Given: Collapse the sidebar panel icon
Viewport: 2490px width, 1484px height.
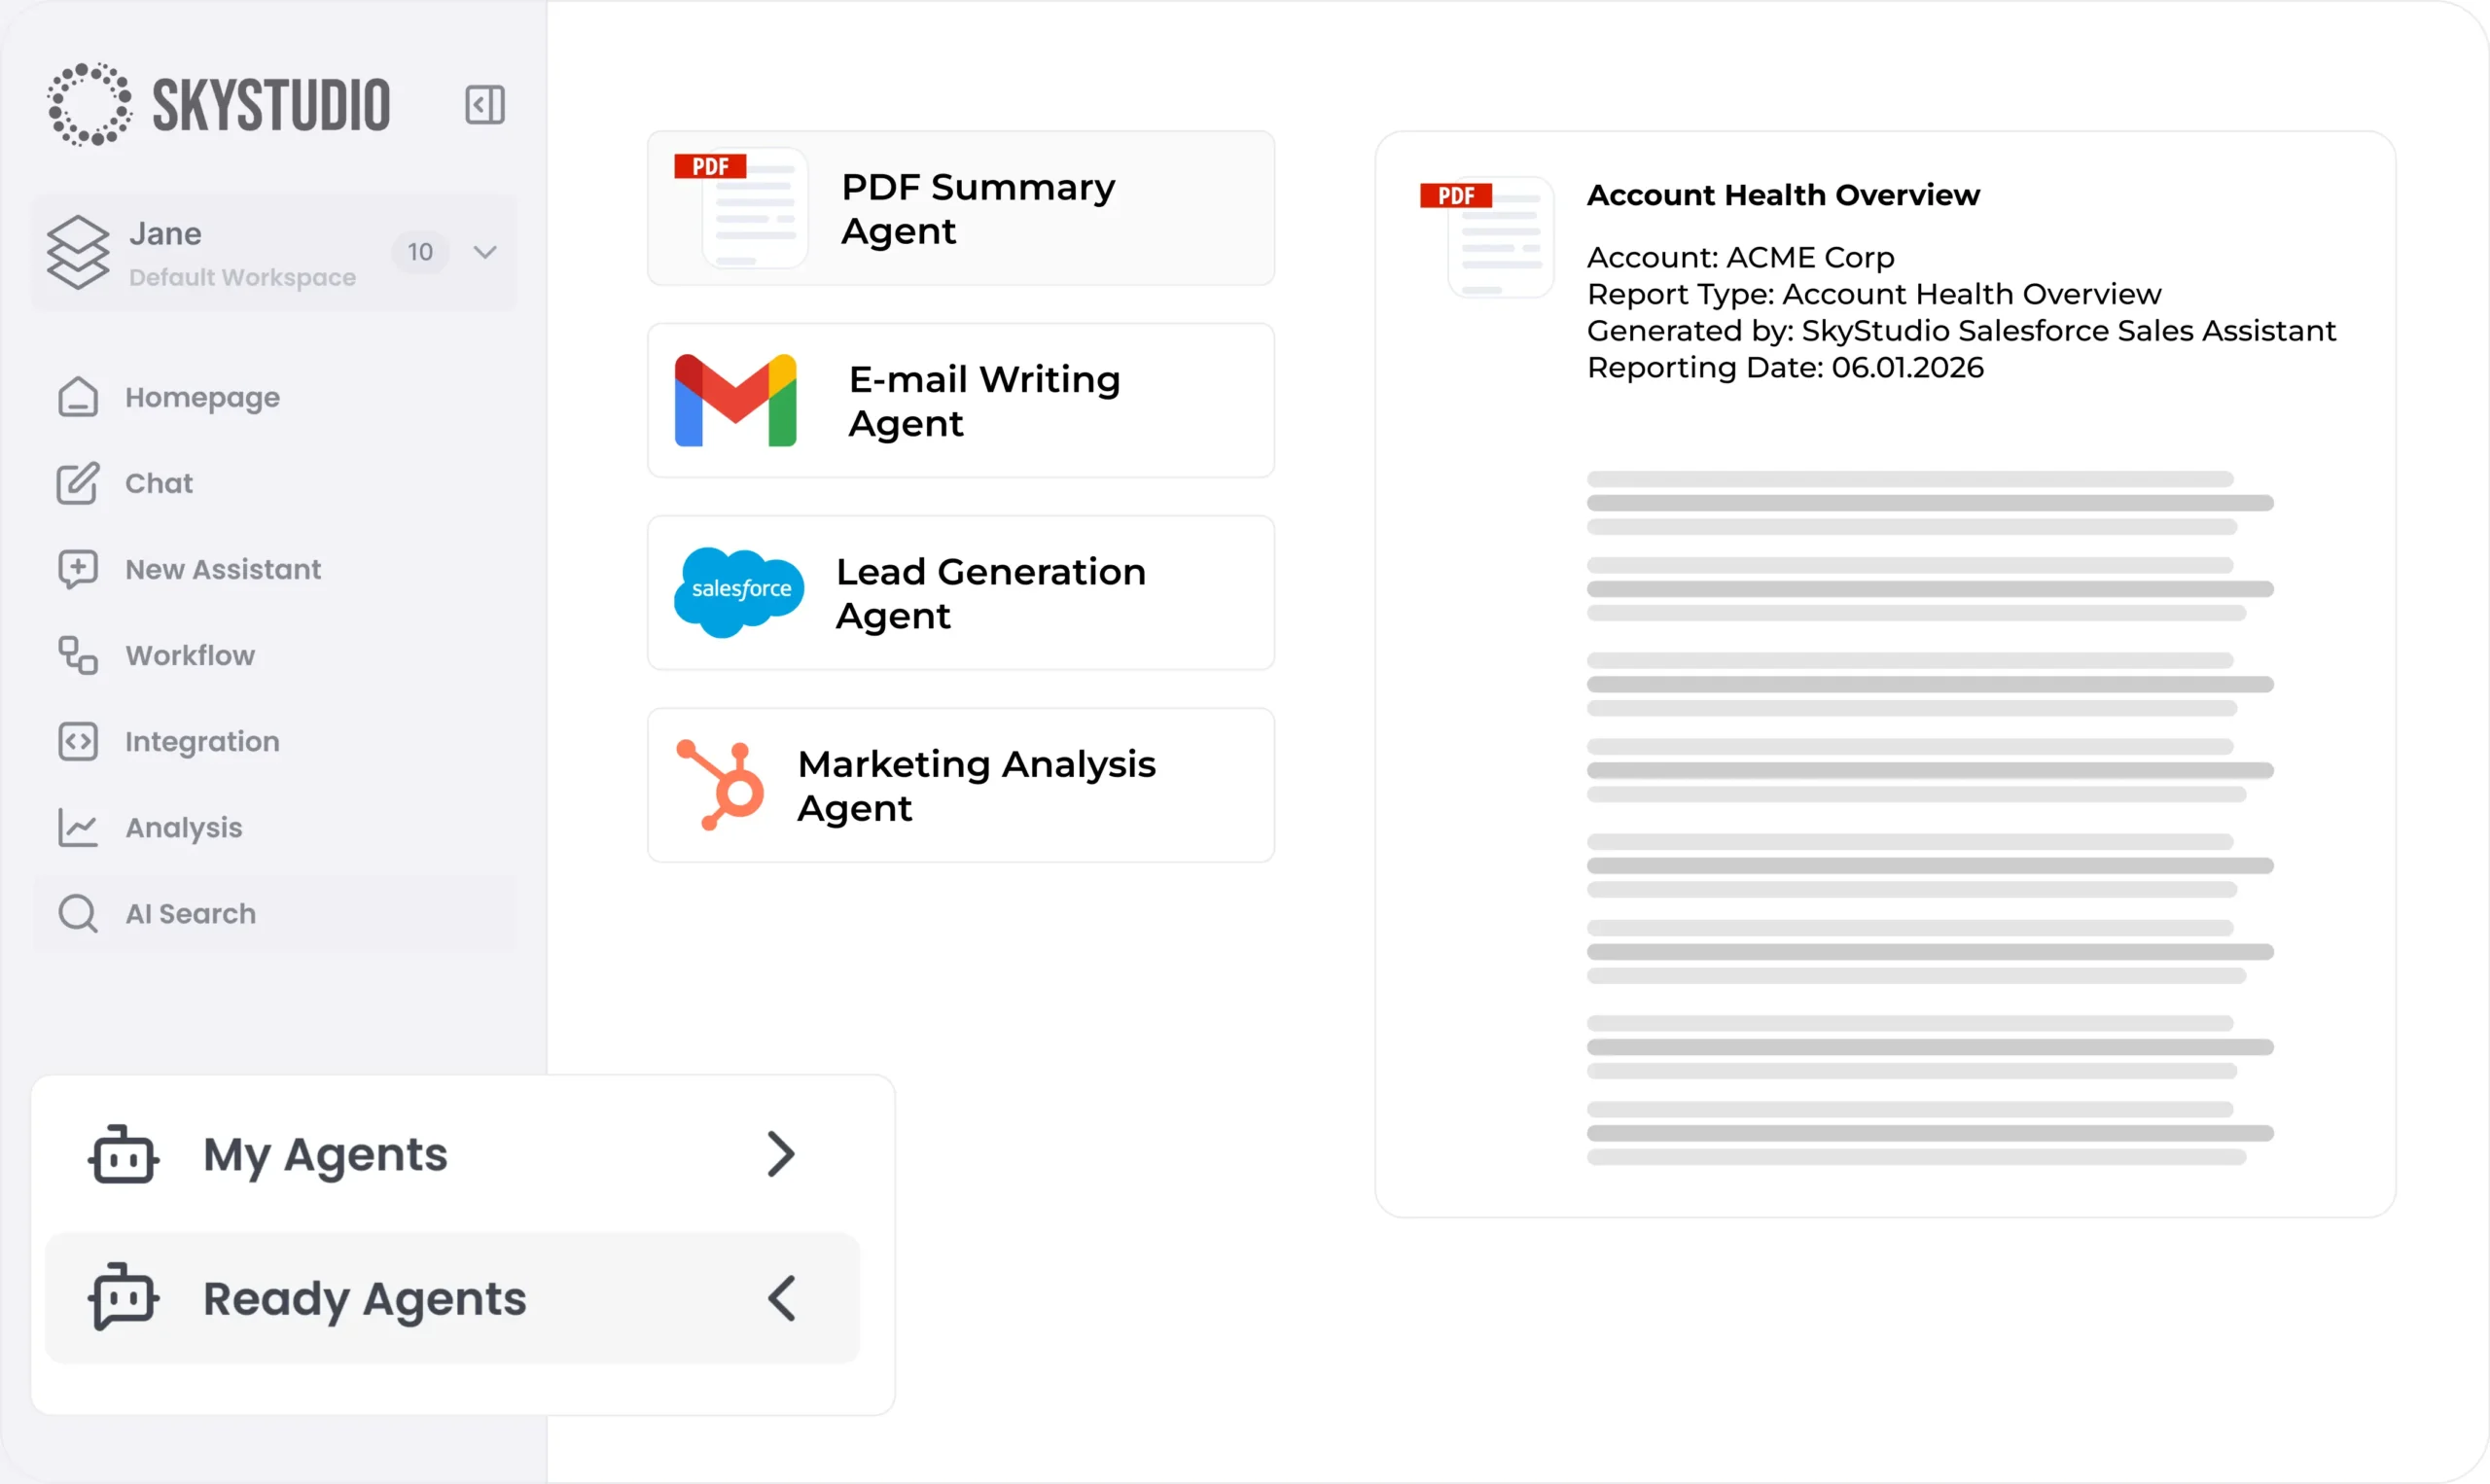Looking at the screenshot, I should (x=485, y=104).
